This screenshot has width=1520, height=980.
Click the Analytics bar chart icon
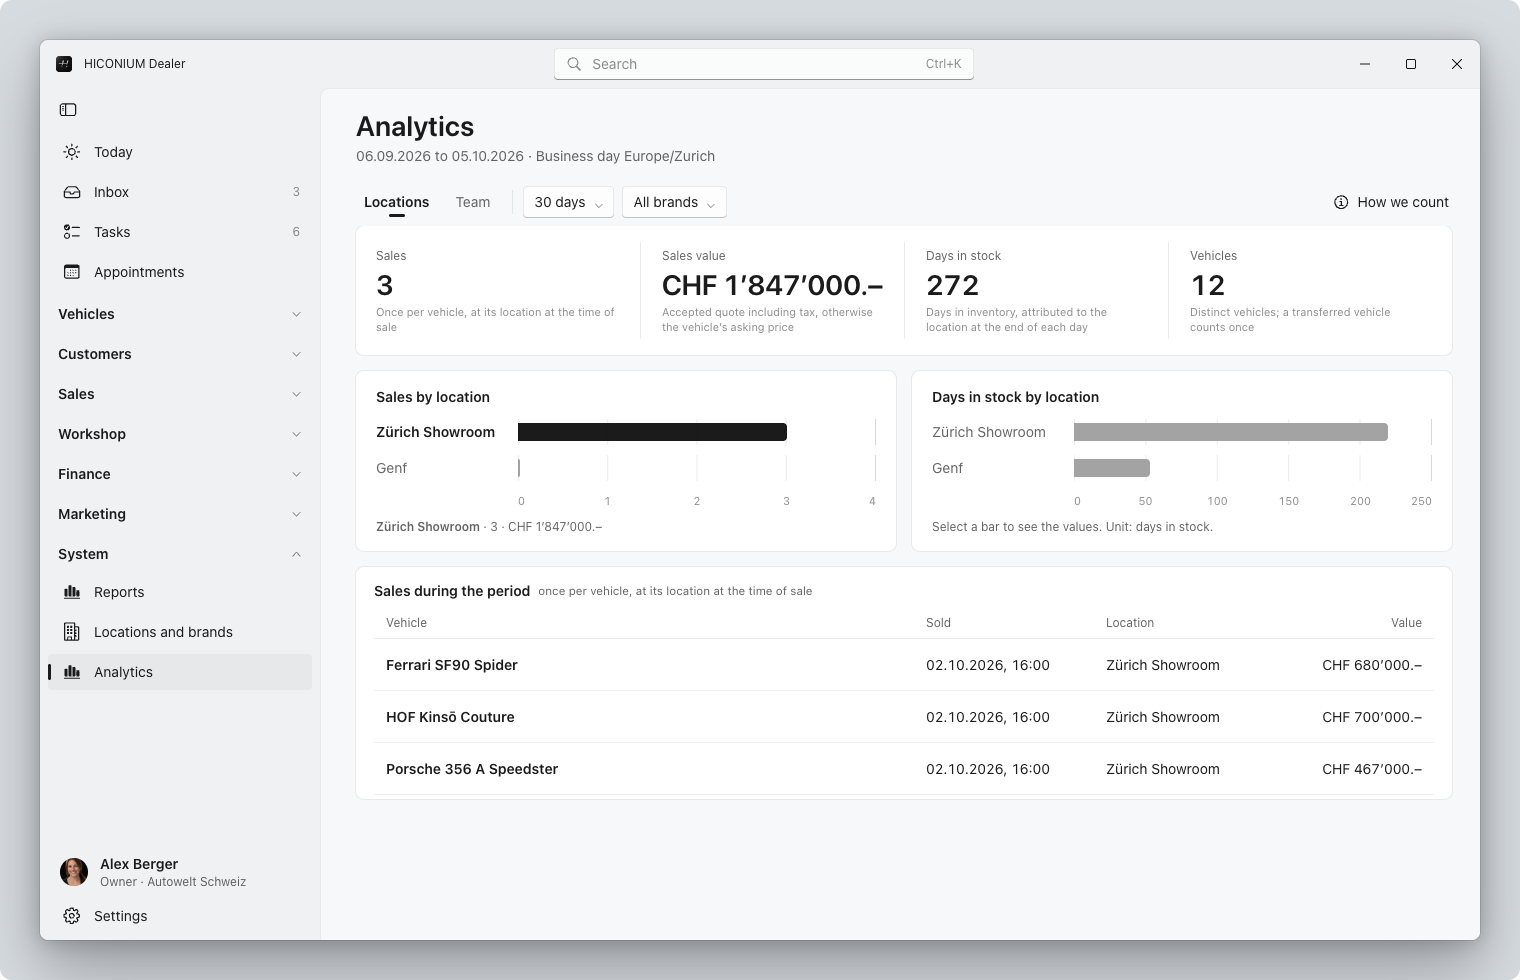click(x=72, y=672)
